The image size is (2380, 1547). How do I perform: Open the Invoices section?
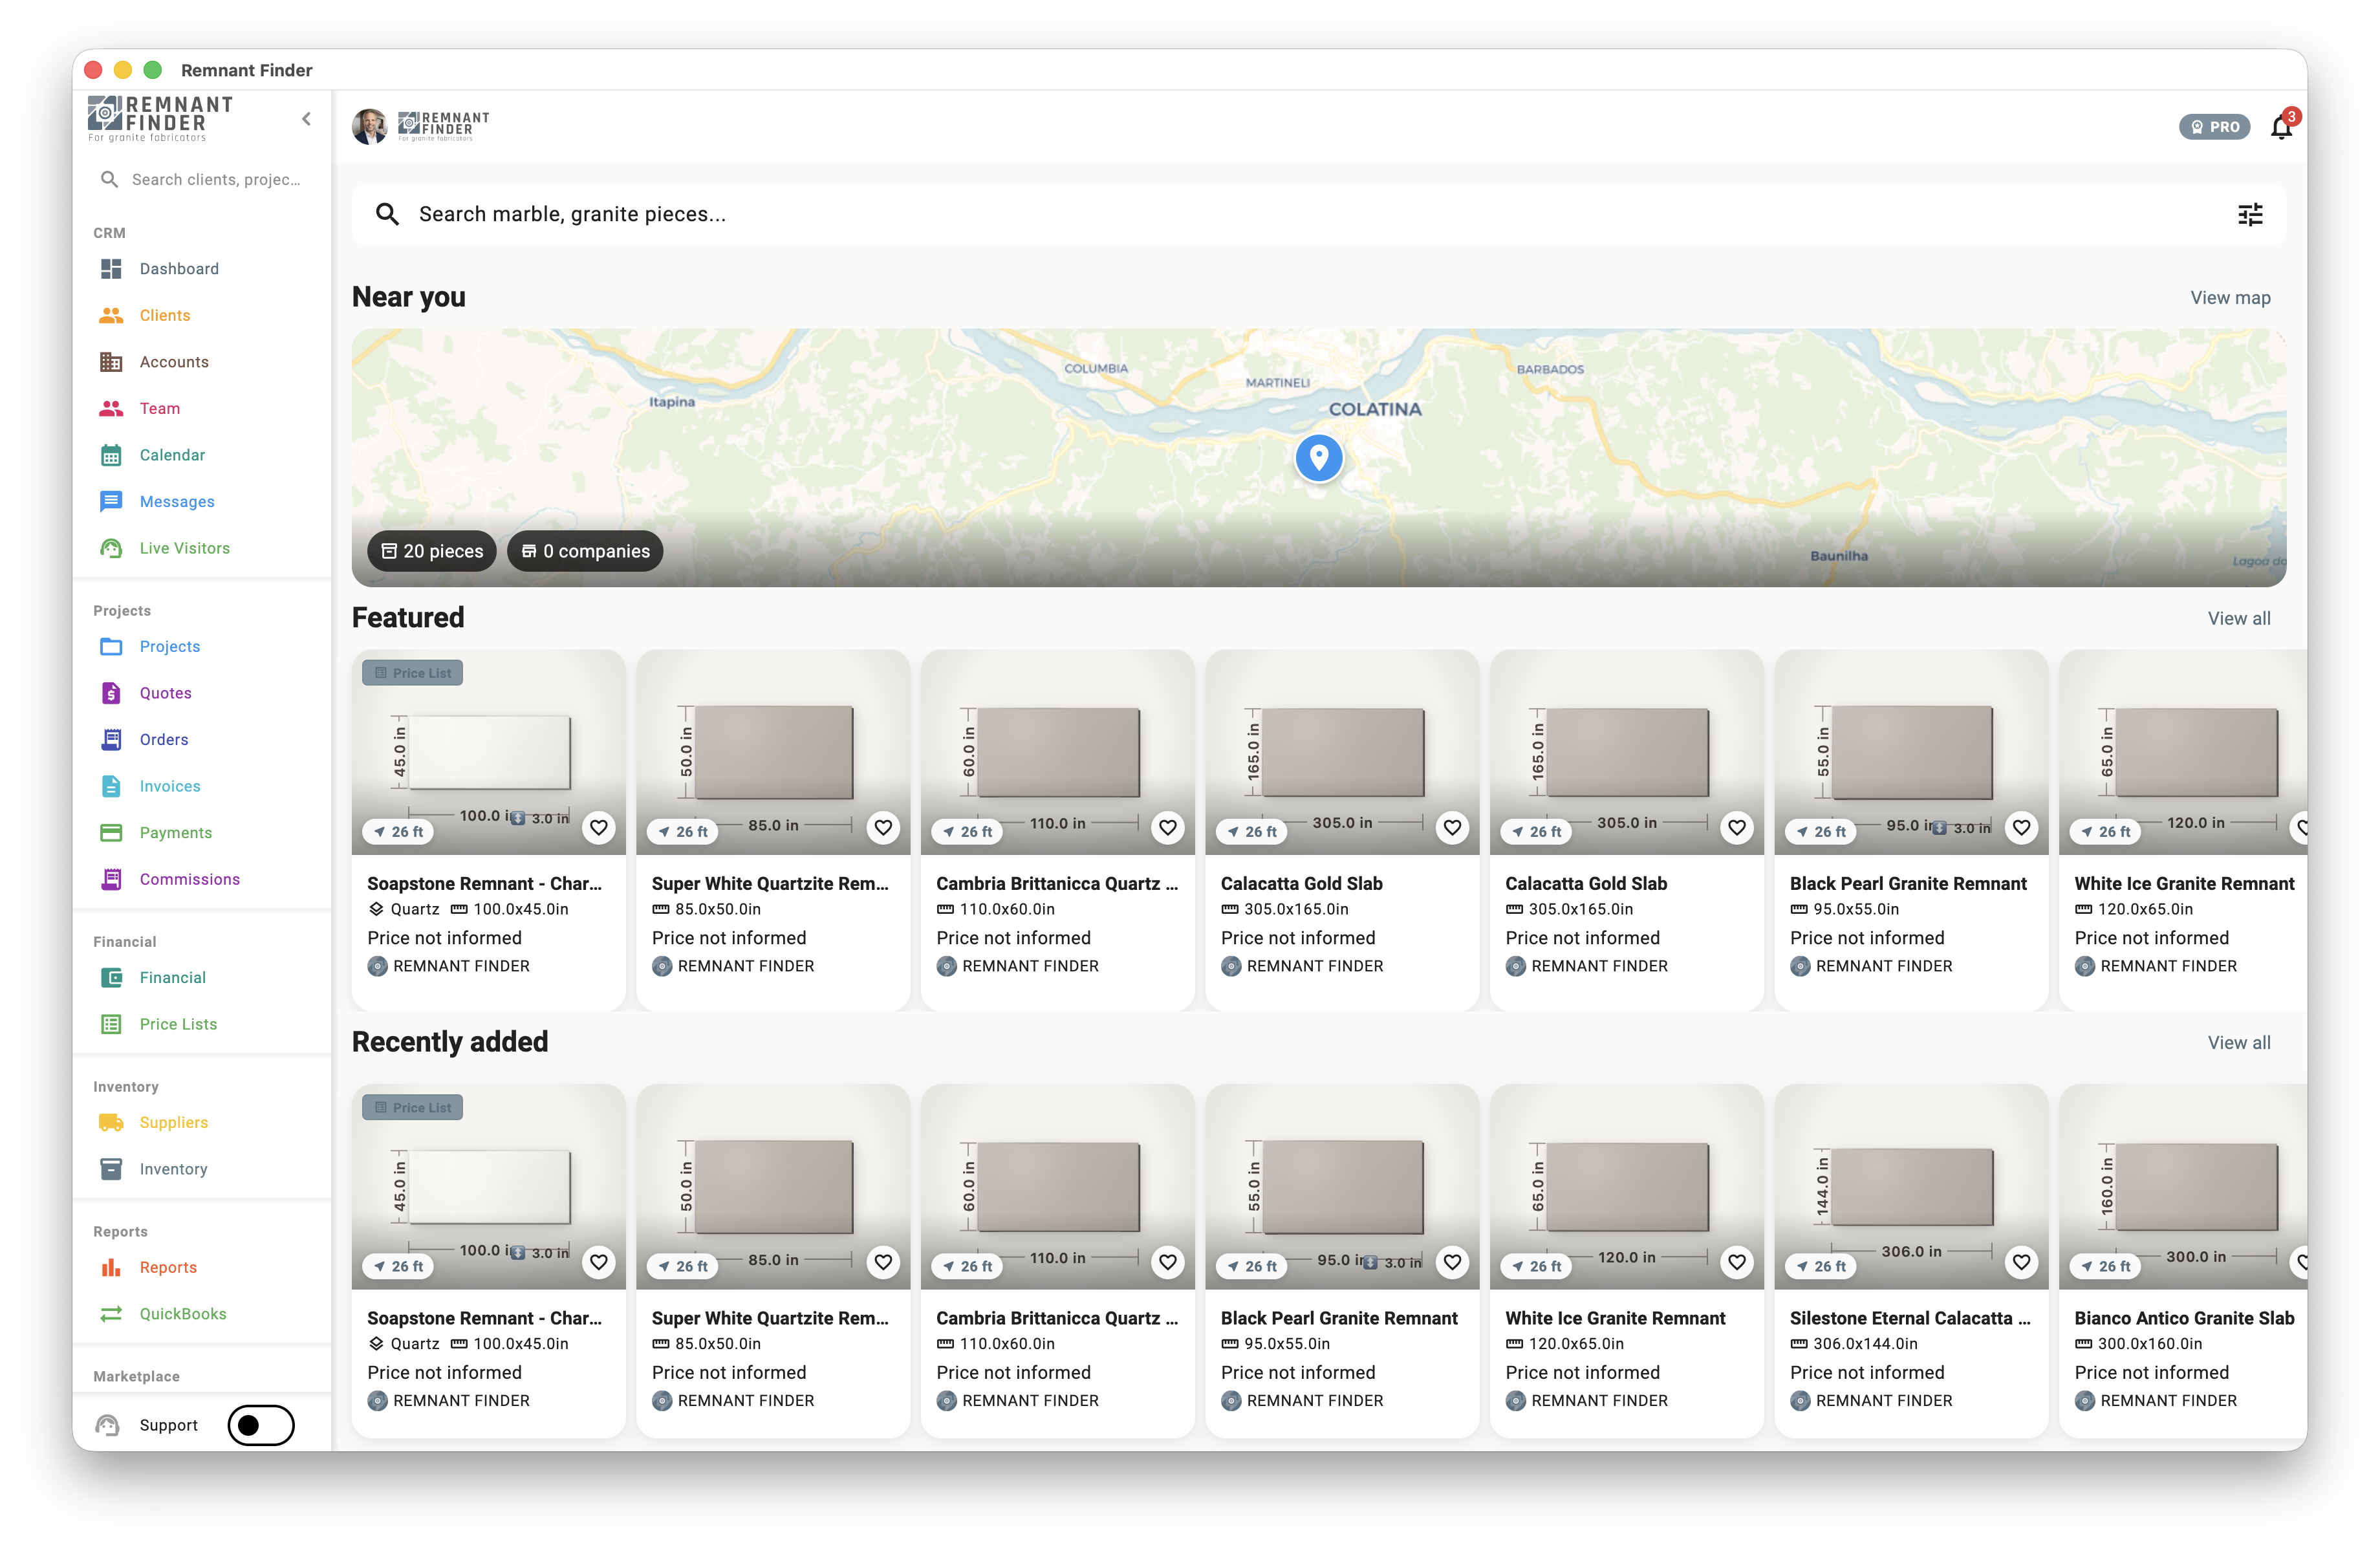tap(169, 786)
